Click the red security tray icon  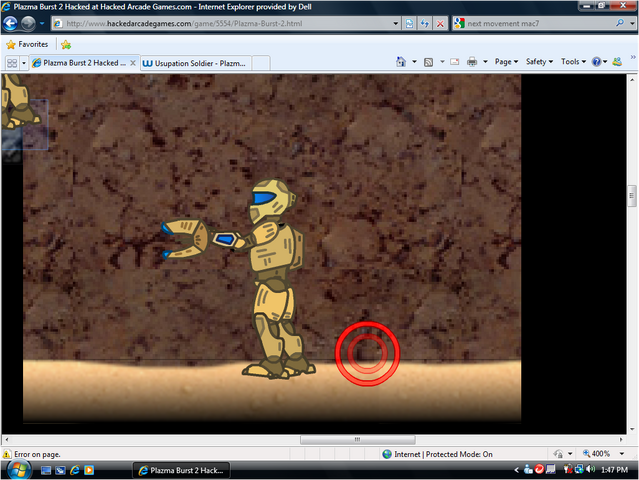[x=539, y=469]
